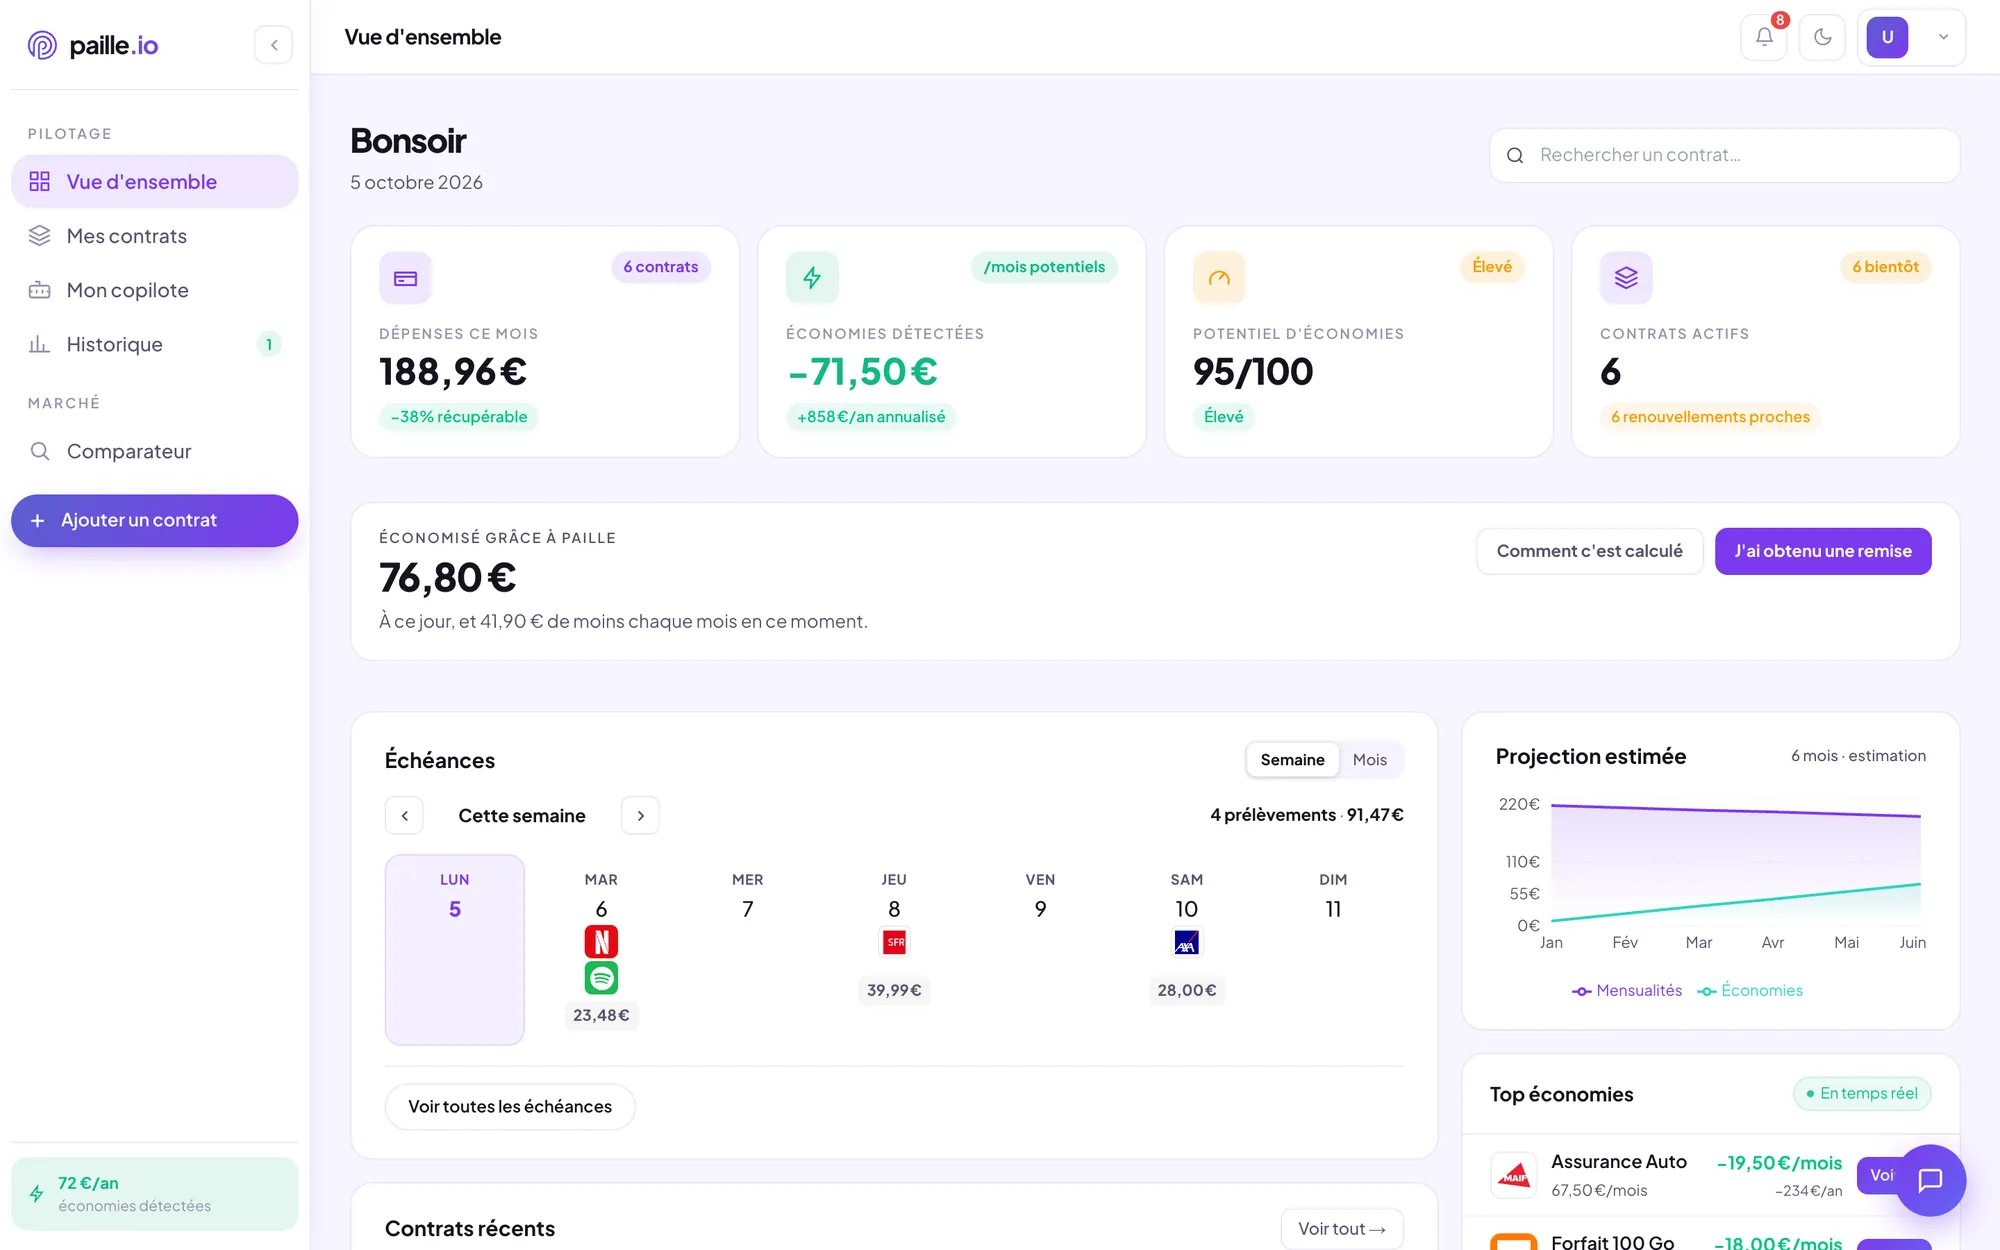Click the credit card icon on Dépenses card
Screen dimensions: 2000x1250
point(405,278)
